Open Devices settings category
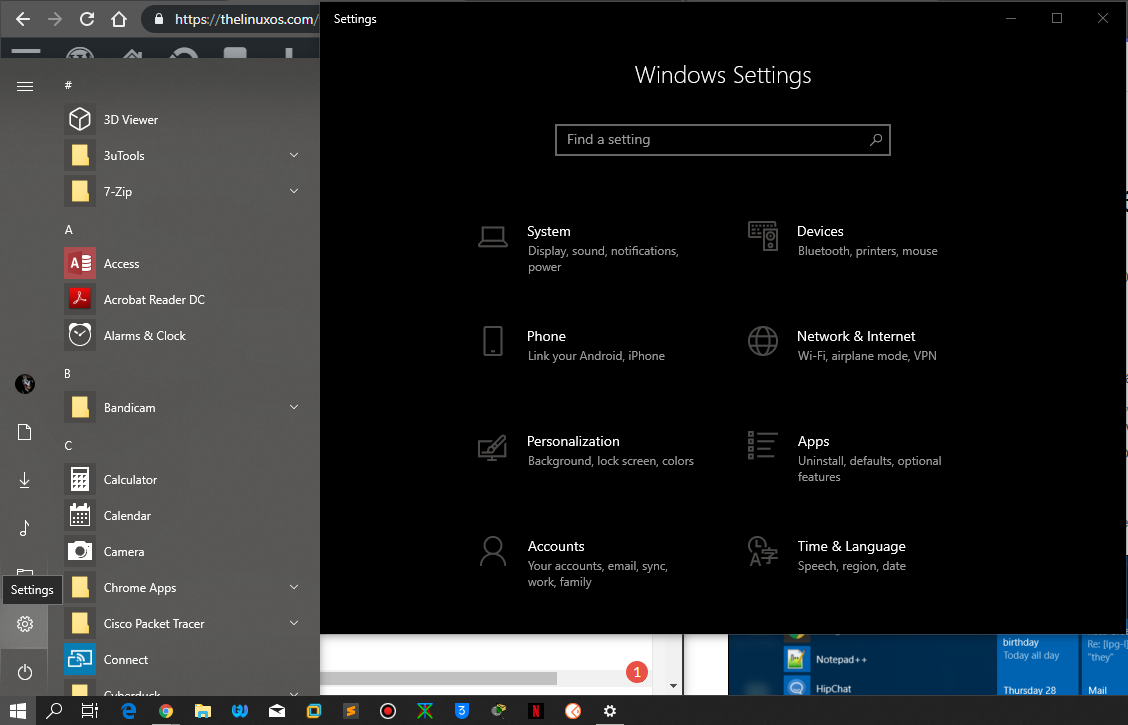Screen dimensions: 1128x725 819,232
